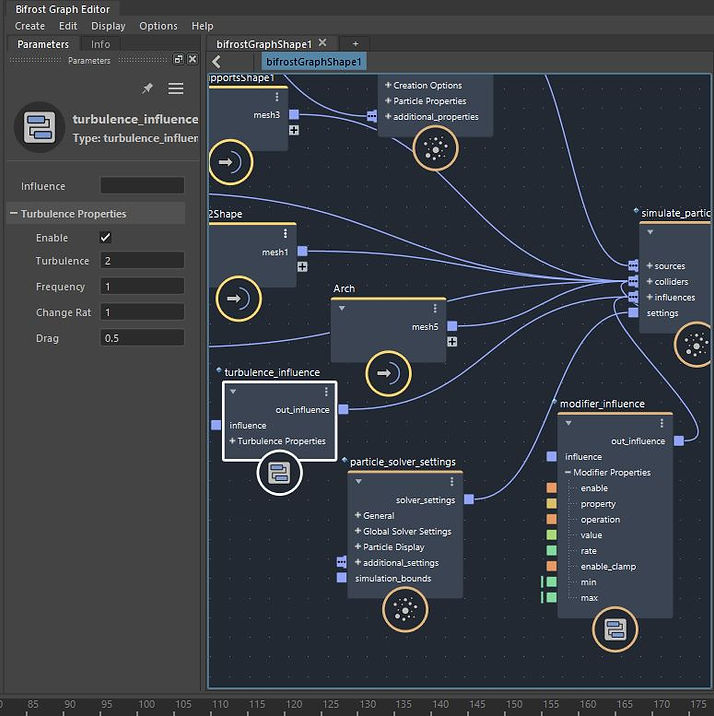Click the particle icon under Creation Options node
This screenshot has width=714, height=716.
(436, 148)
